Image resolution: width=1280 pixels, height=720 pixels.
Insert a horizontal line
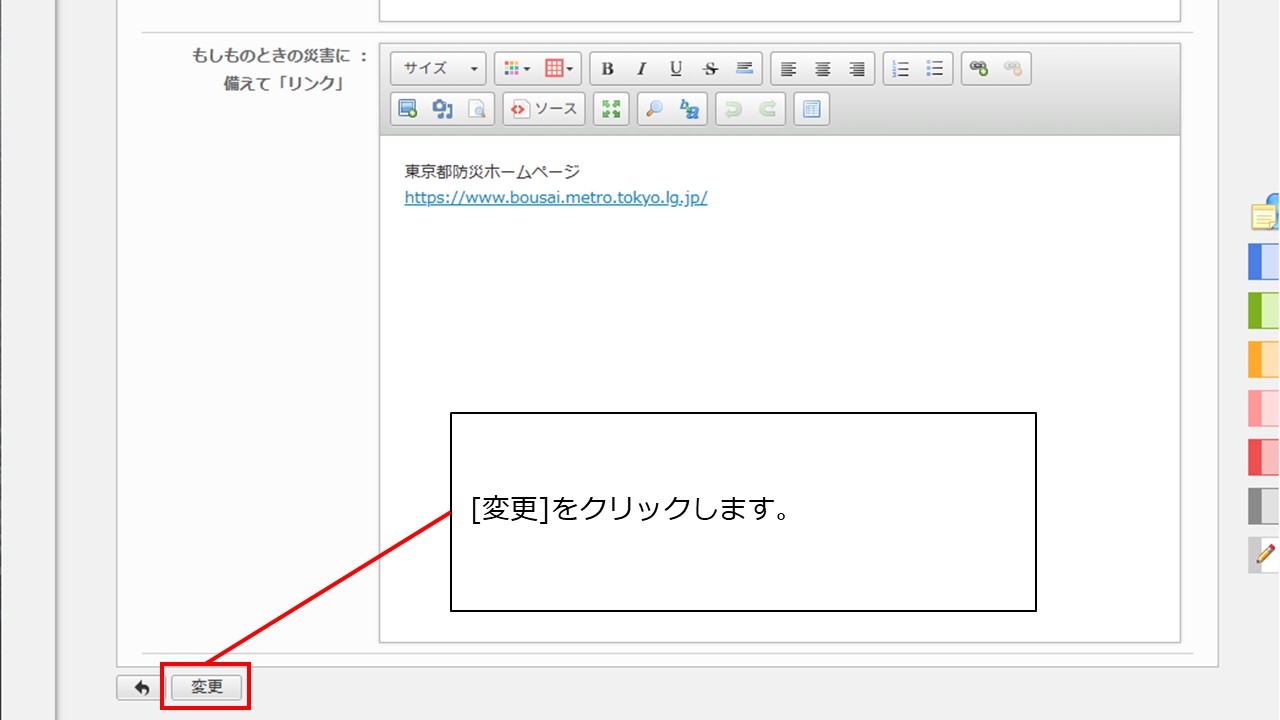click(x=744, y=69)
